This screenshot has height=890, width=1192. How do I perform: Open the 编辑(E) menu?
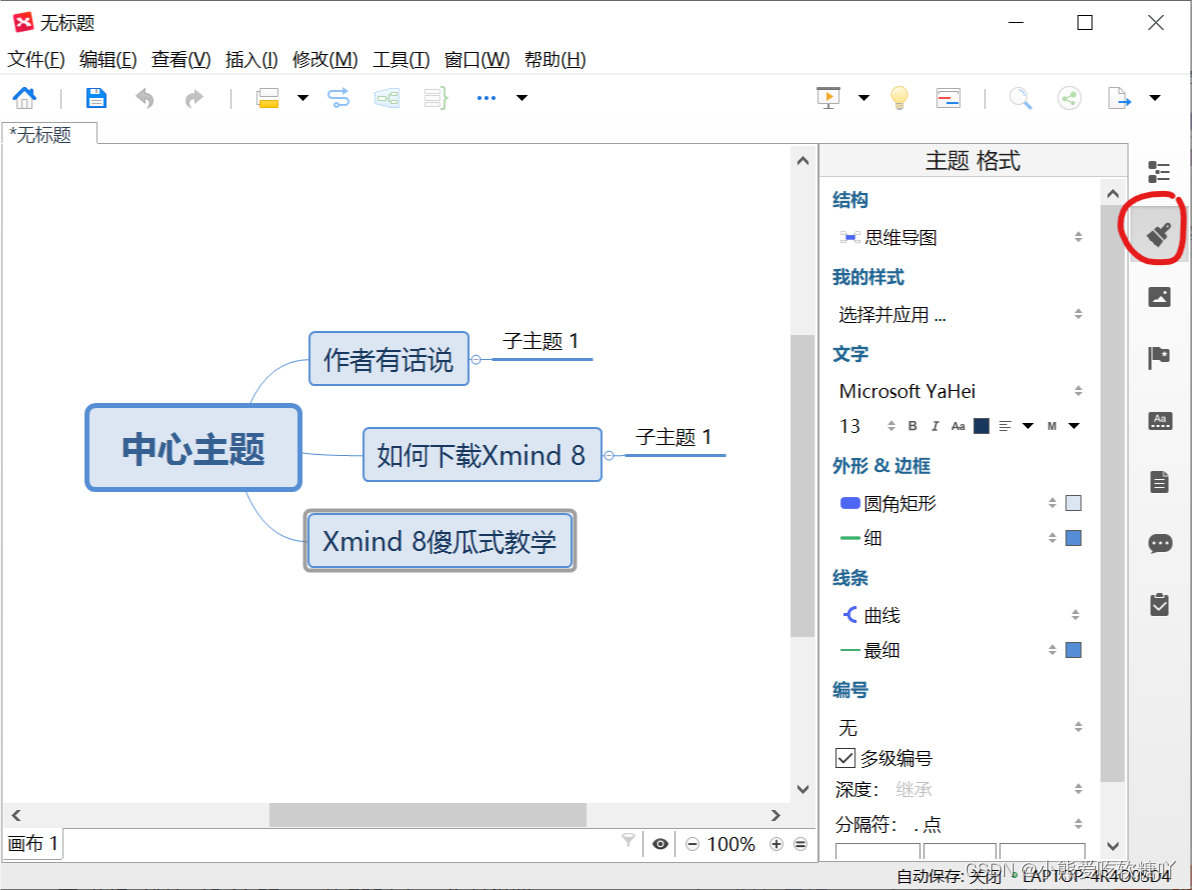108,59
